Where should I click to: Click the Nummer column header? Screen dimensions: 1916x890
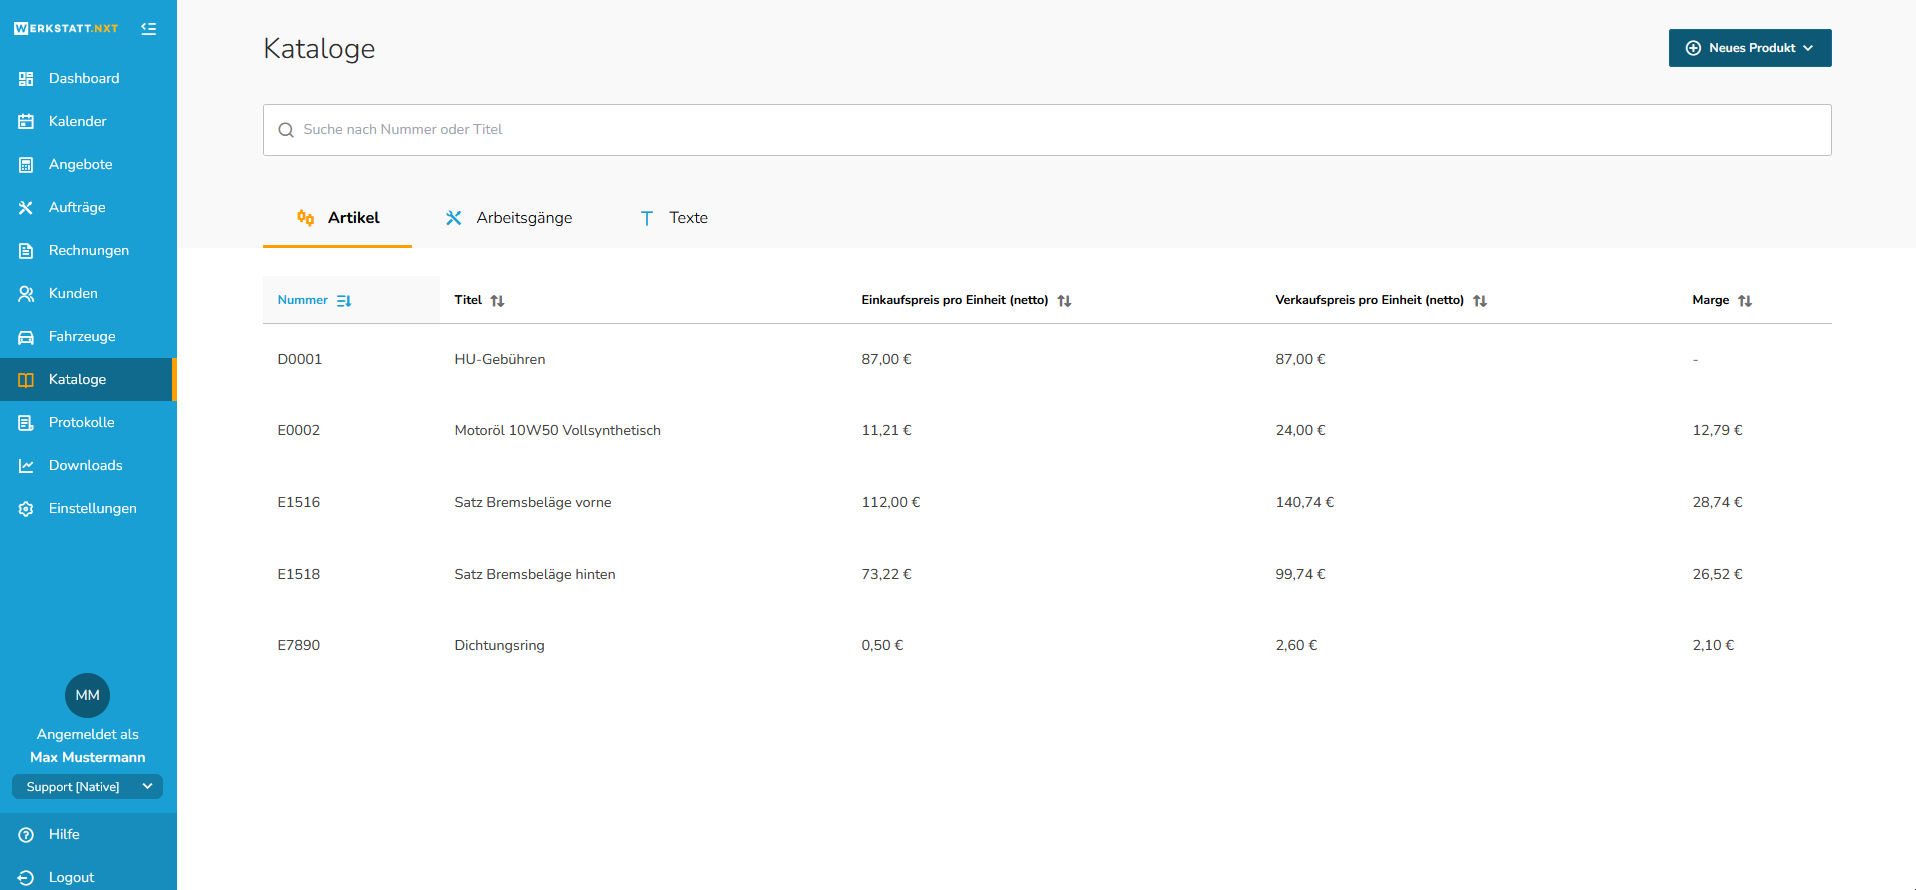point(303,300)
